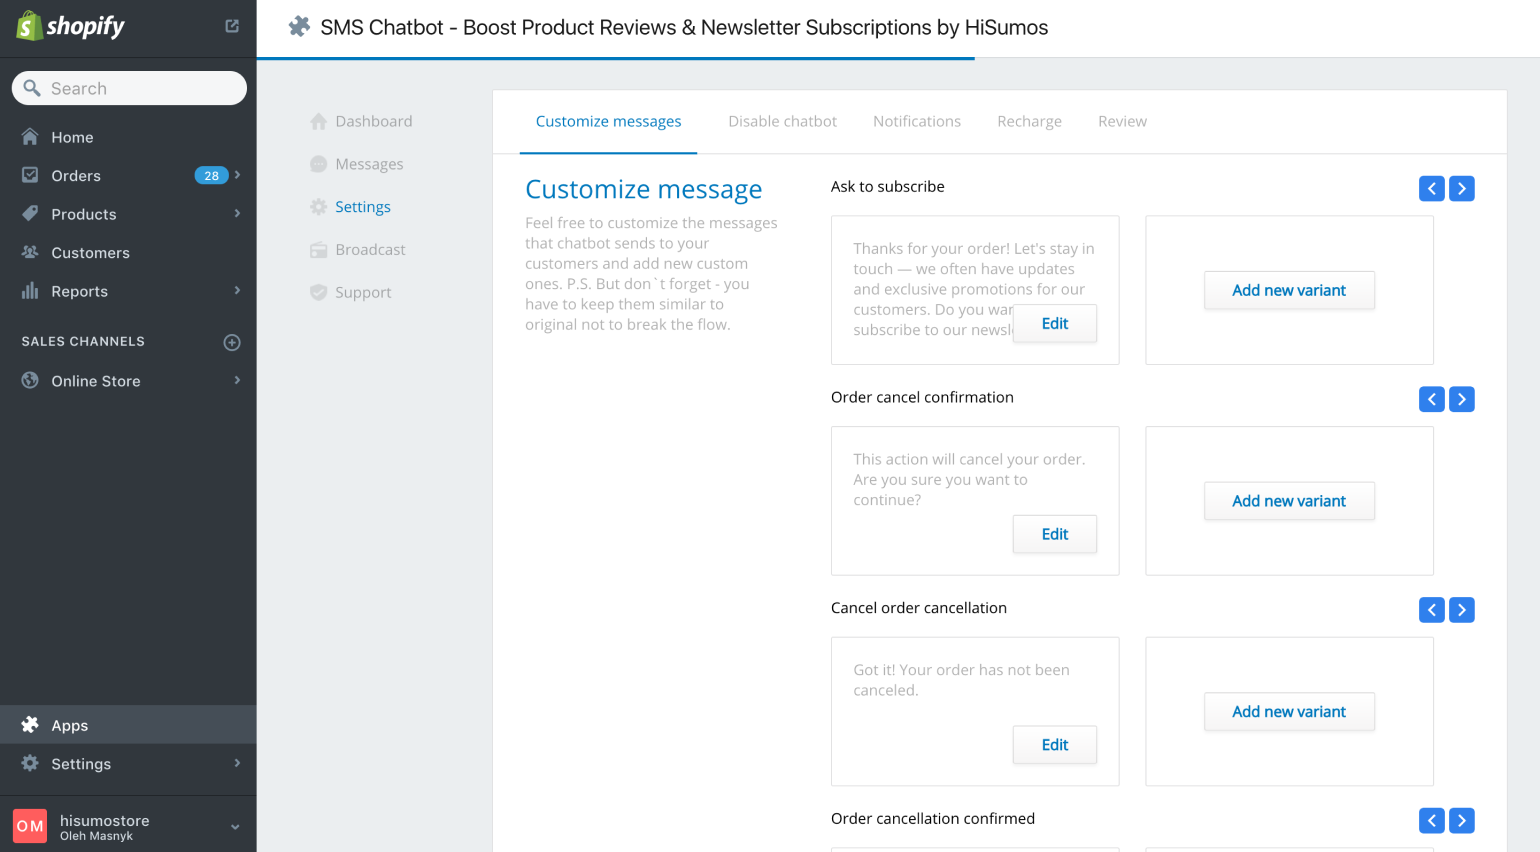Expand the Orders submenu chevron
The width and height of the screenshot is (1540, 852).
pyautogui.click(x=237, y=175)
